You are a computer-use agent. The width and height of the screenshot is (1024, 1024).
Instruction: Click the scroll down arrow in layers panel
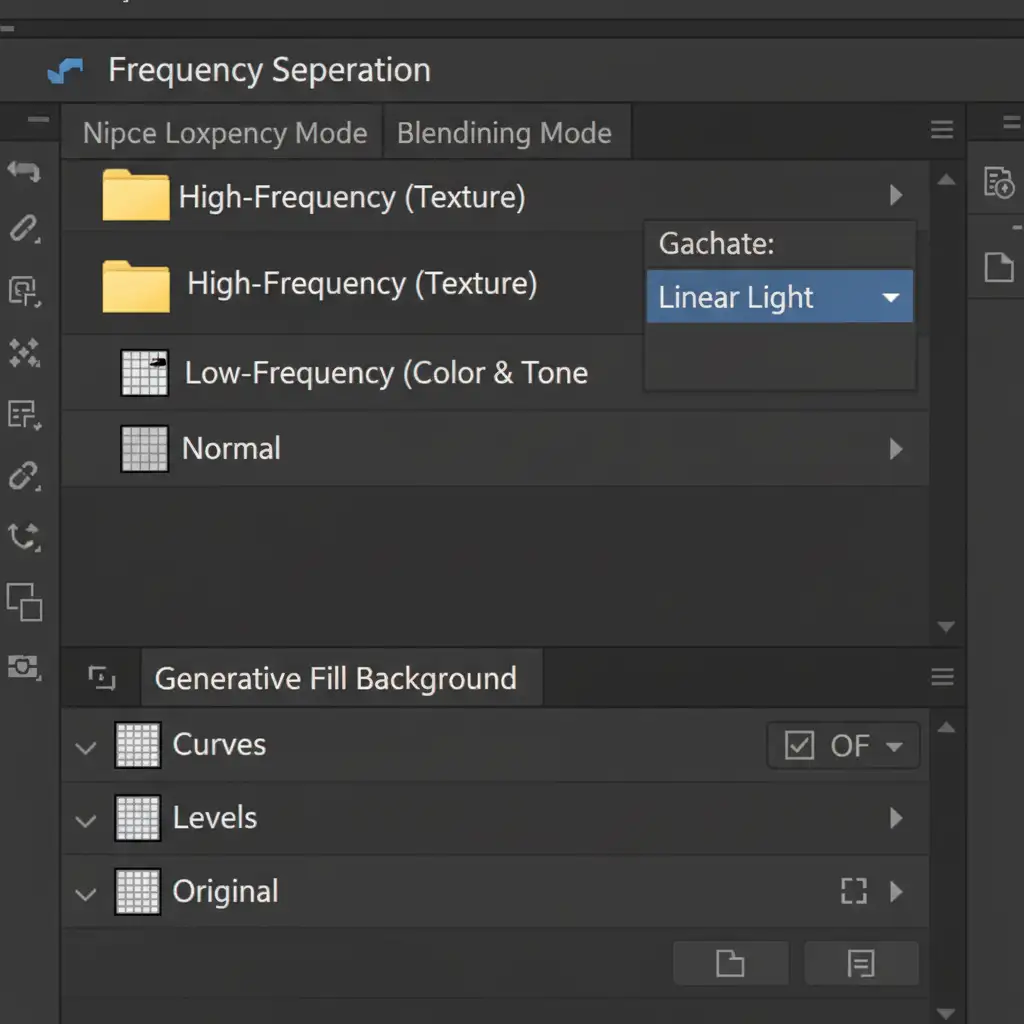click(x=946, y=627)
